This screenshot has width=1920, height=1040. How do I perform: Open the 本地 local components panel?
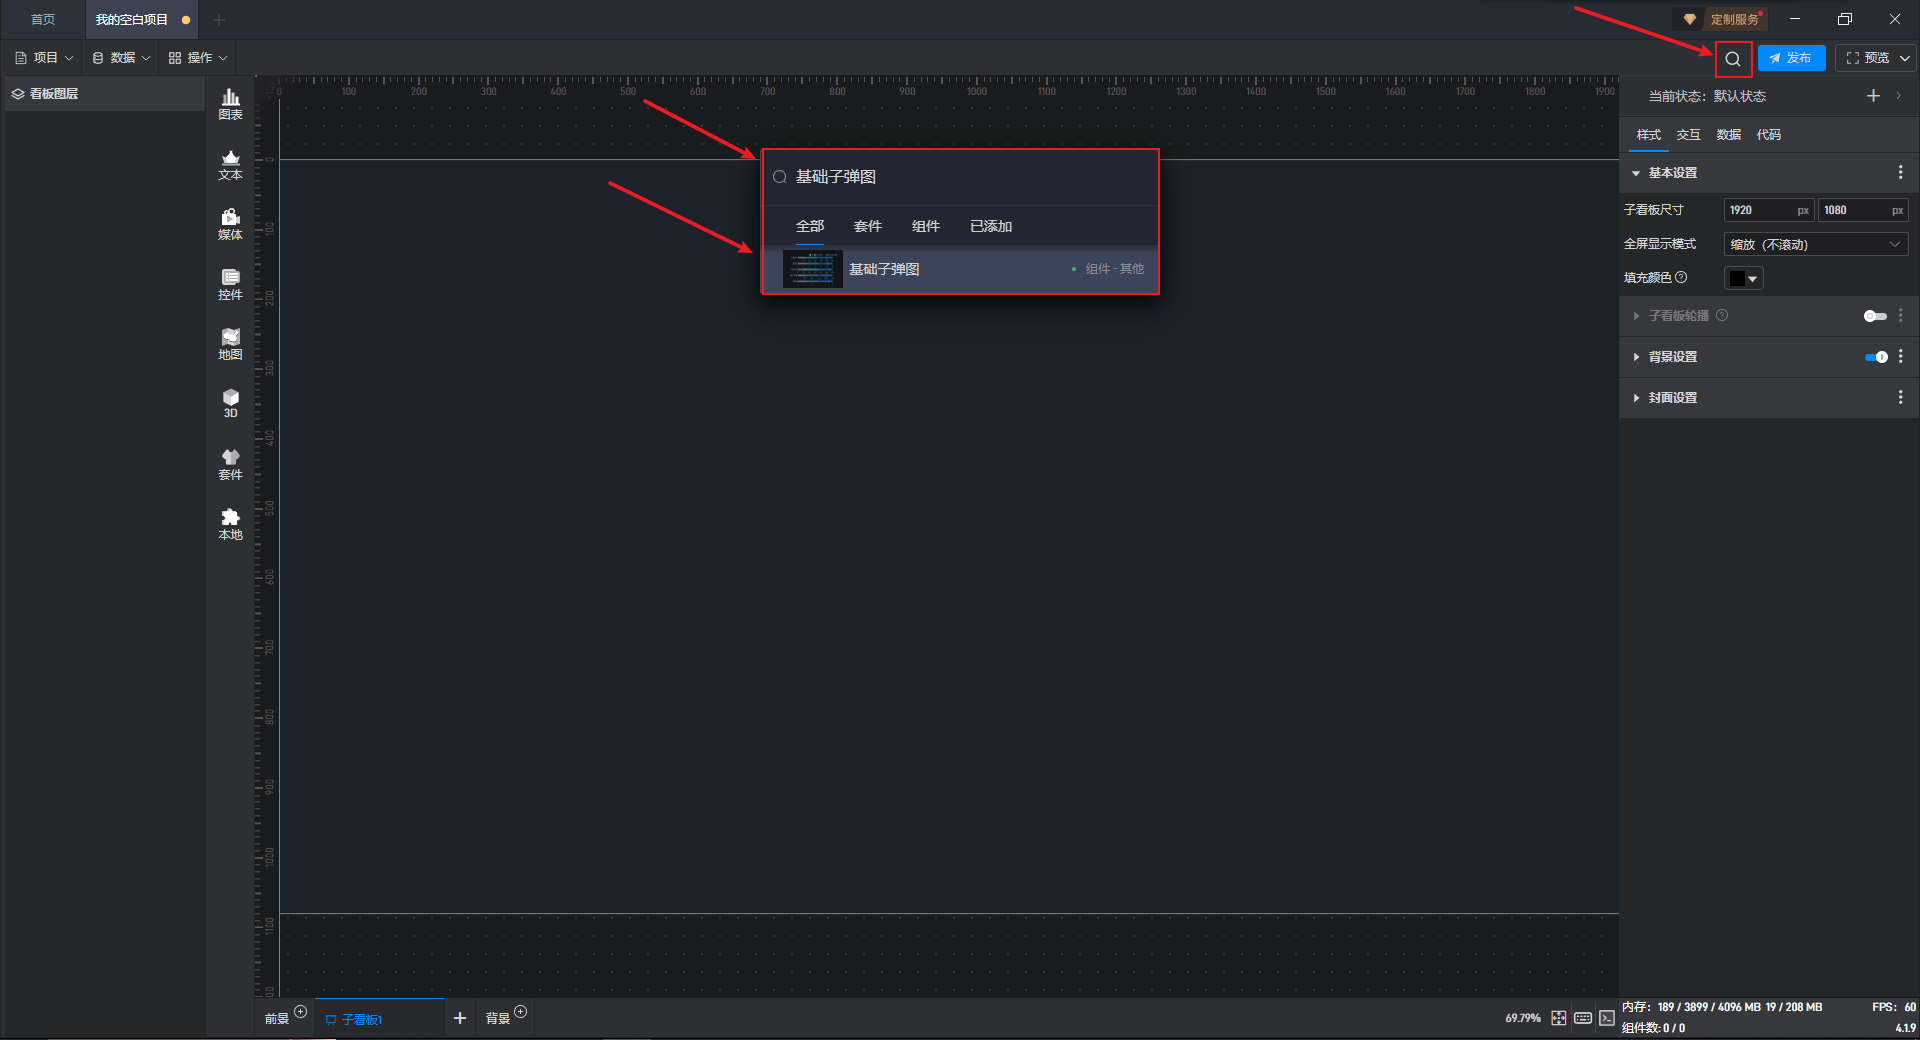click(x=230, y=525)
